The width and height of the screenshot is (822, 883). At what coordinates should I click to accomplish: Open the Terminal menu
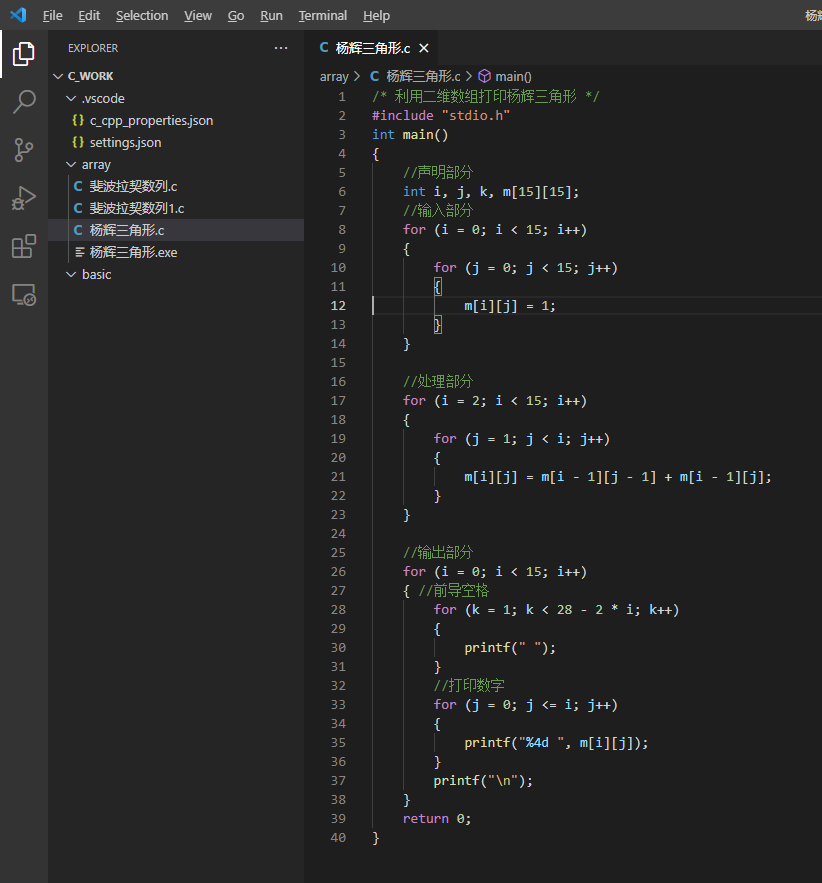click(x=323, y=16)
